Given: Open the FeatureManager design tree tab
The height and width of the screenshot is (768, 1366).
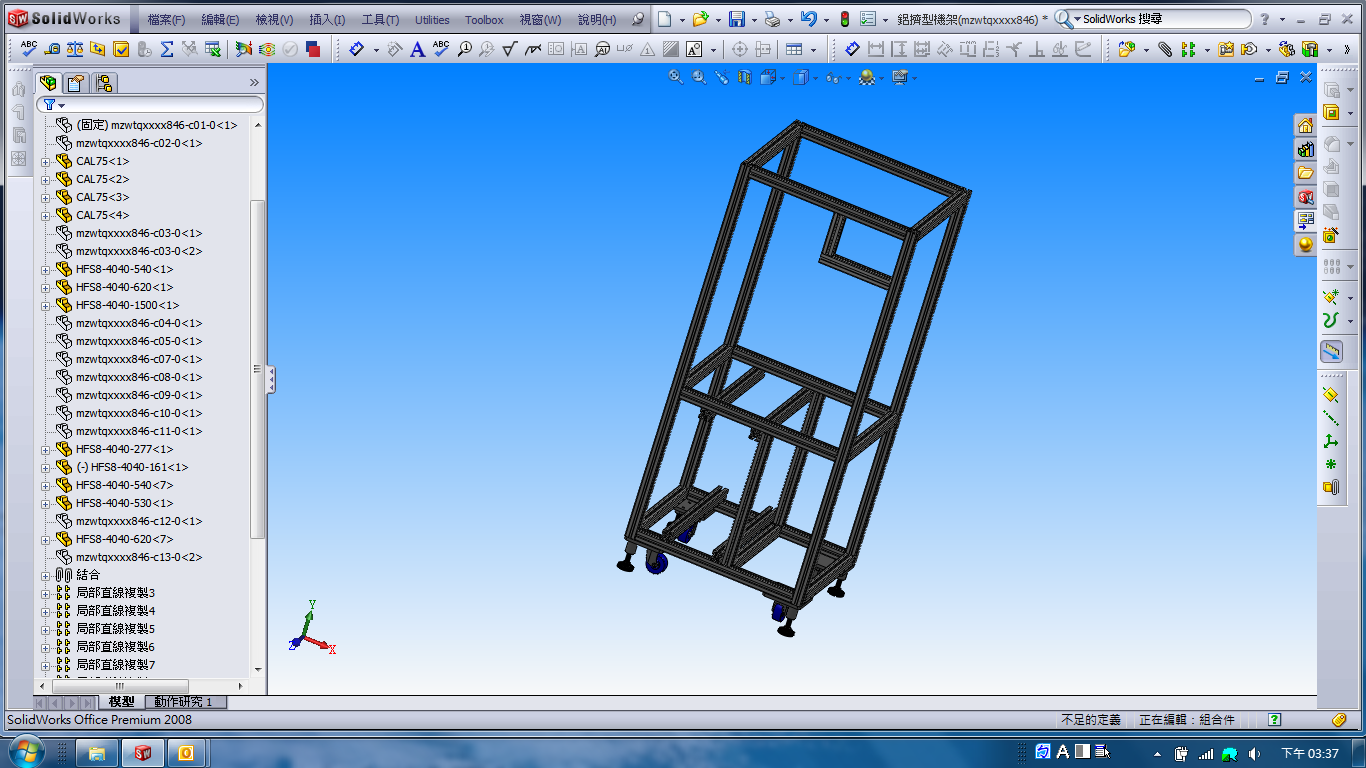Looking at the screenshot, I should [x=48, y=83].
